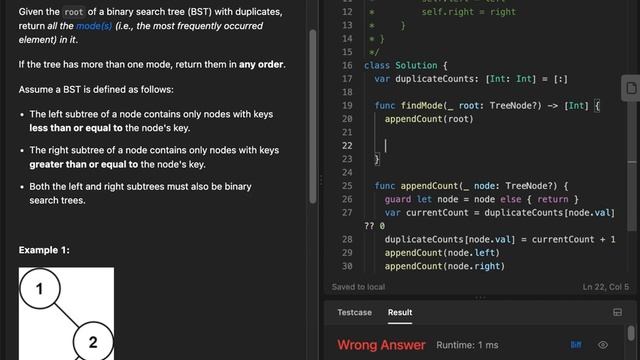
Task: Click the editor minimap scrollbar marker
Action: pyautogui.click(x=632, y=162)
